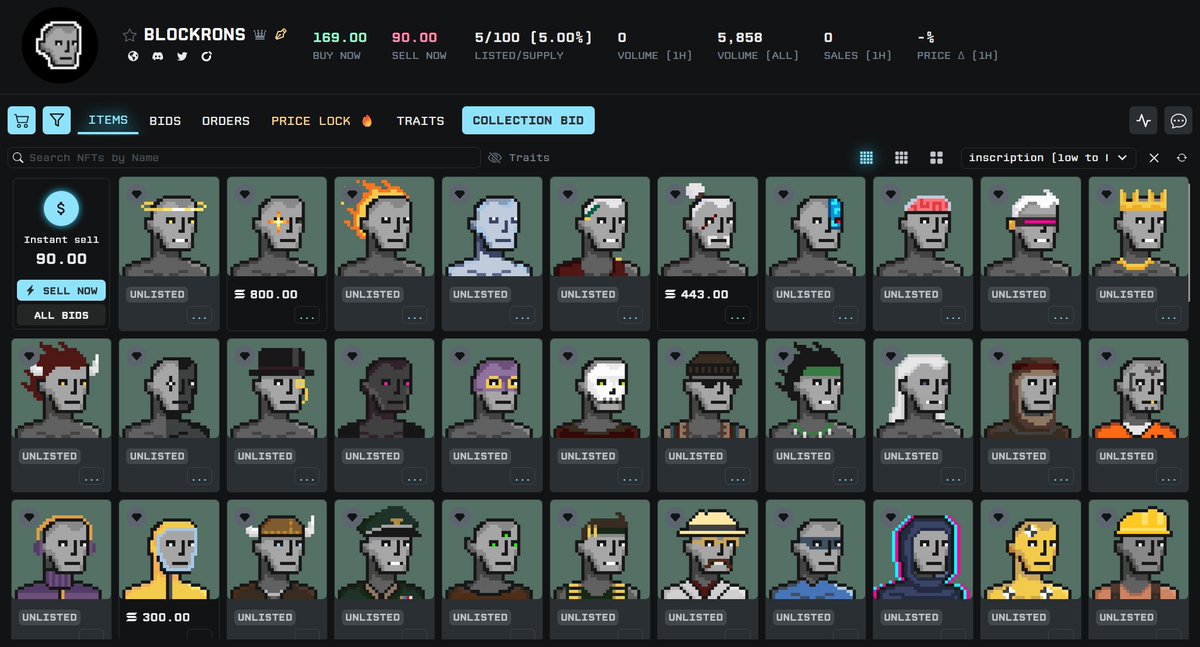Open the ... menu on the brown-hooded Blockron
The height and width of the screenshot is (647, 1200).
pyautogui.click(x=1061, y=478)
